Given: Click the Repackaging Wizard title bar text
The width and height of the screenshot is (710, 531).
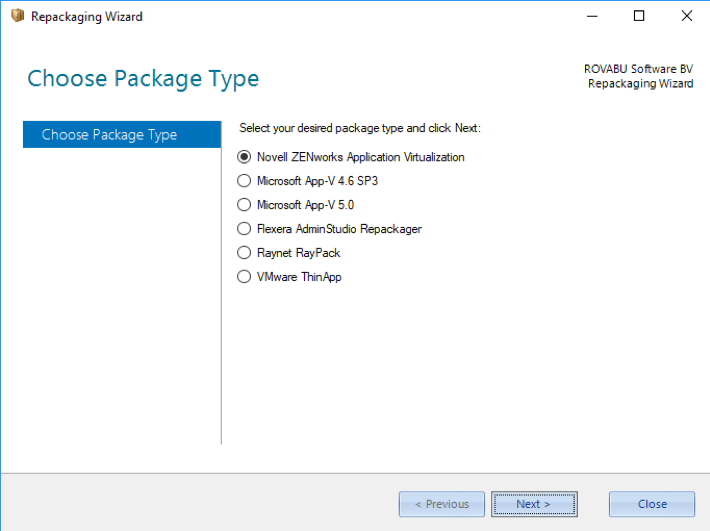Looking at the screenshot, I should coord(86,17).
